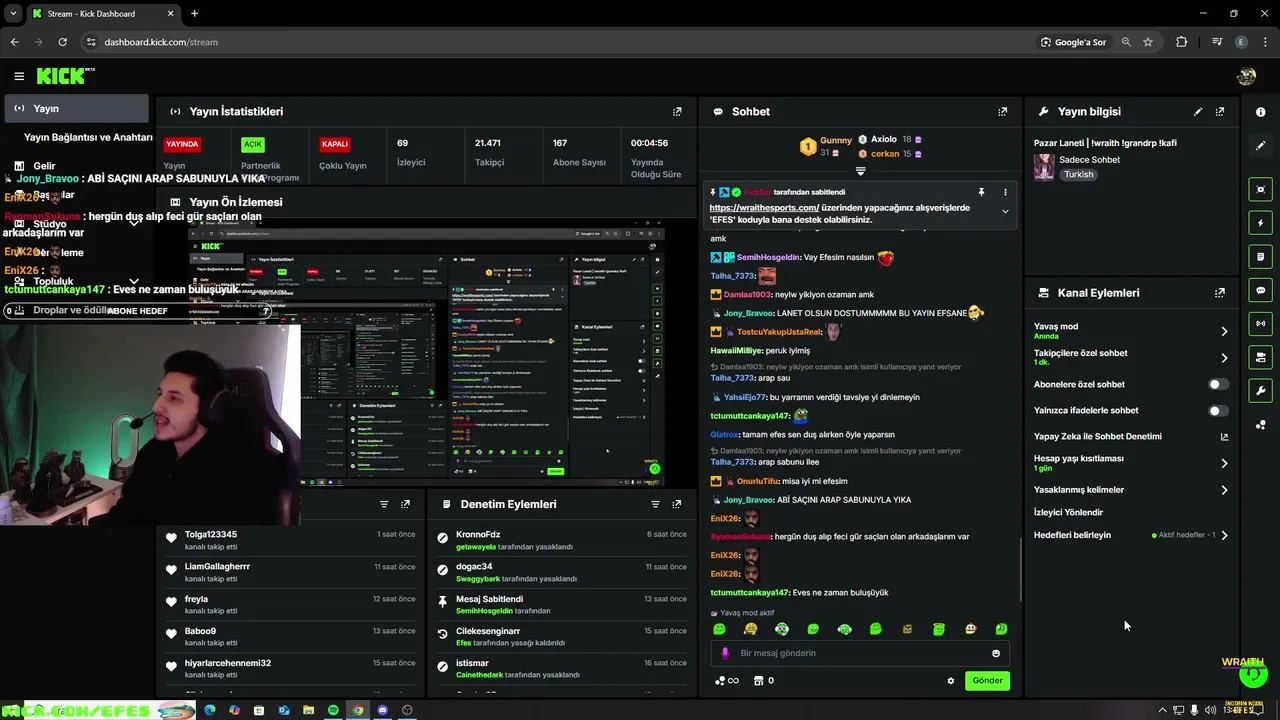
Task: Open İzleyici Yönlendir action
Action: (x=1068, y=512)
